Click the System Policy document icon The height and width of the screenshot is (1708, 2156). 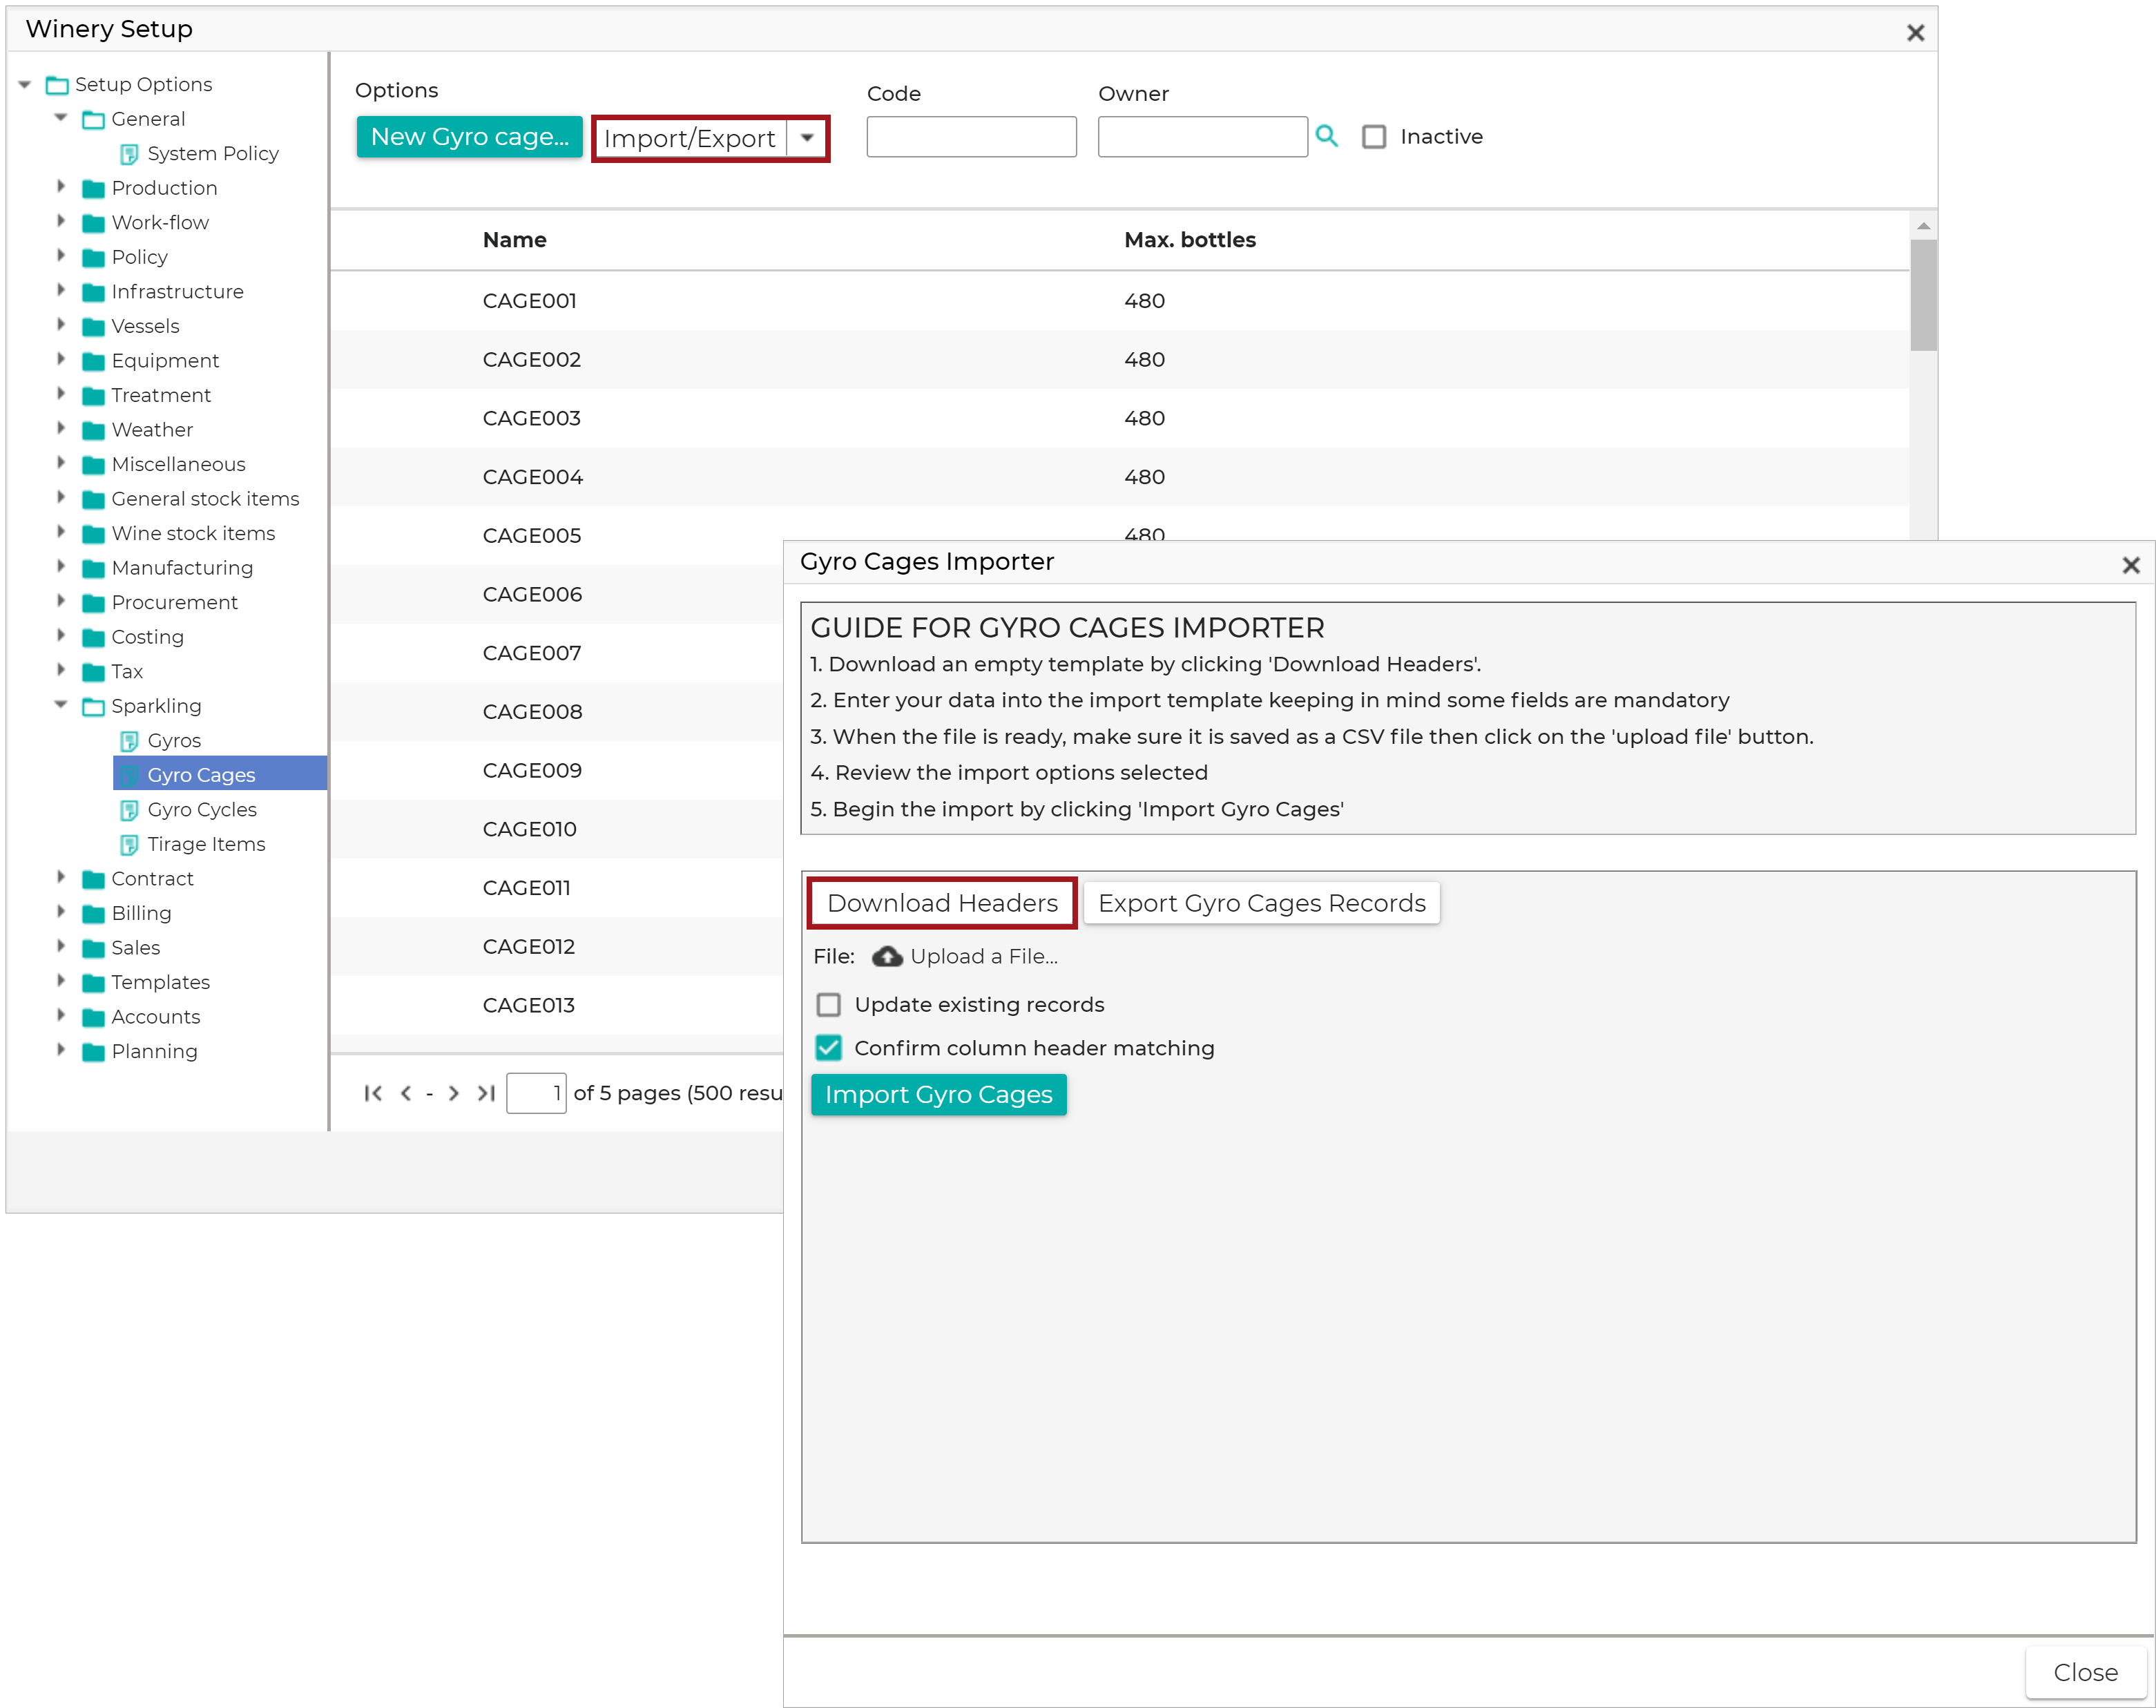129,154
